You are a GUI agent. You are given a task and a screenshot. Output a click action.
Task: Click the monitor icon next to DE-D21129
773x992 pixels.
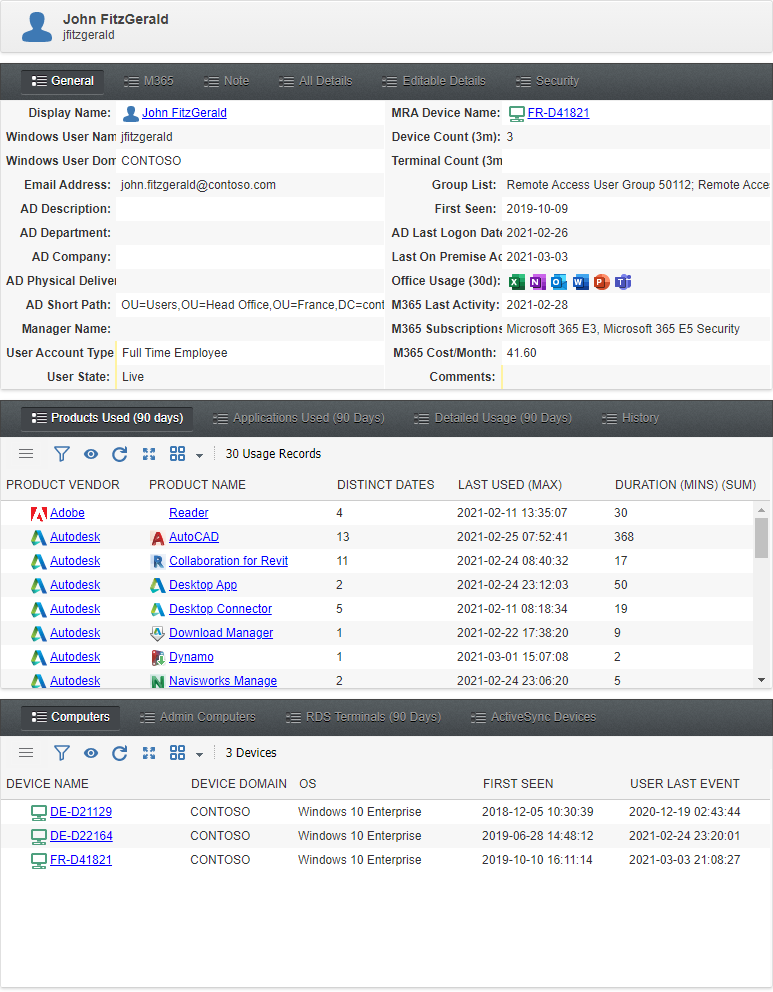coord(39,813)
